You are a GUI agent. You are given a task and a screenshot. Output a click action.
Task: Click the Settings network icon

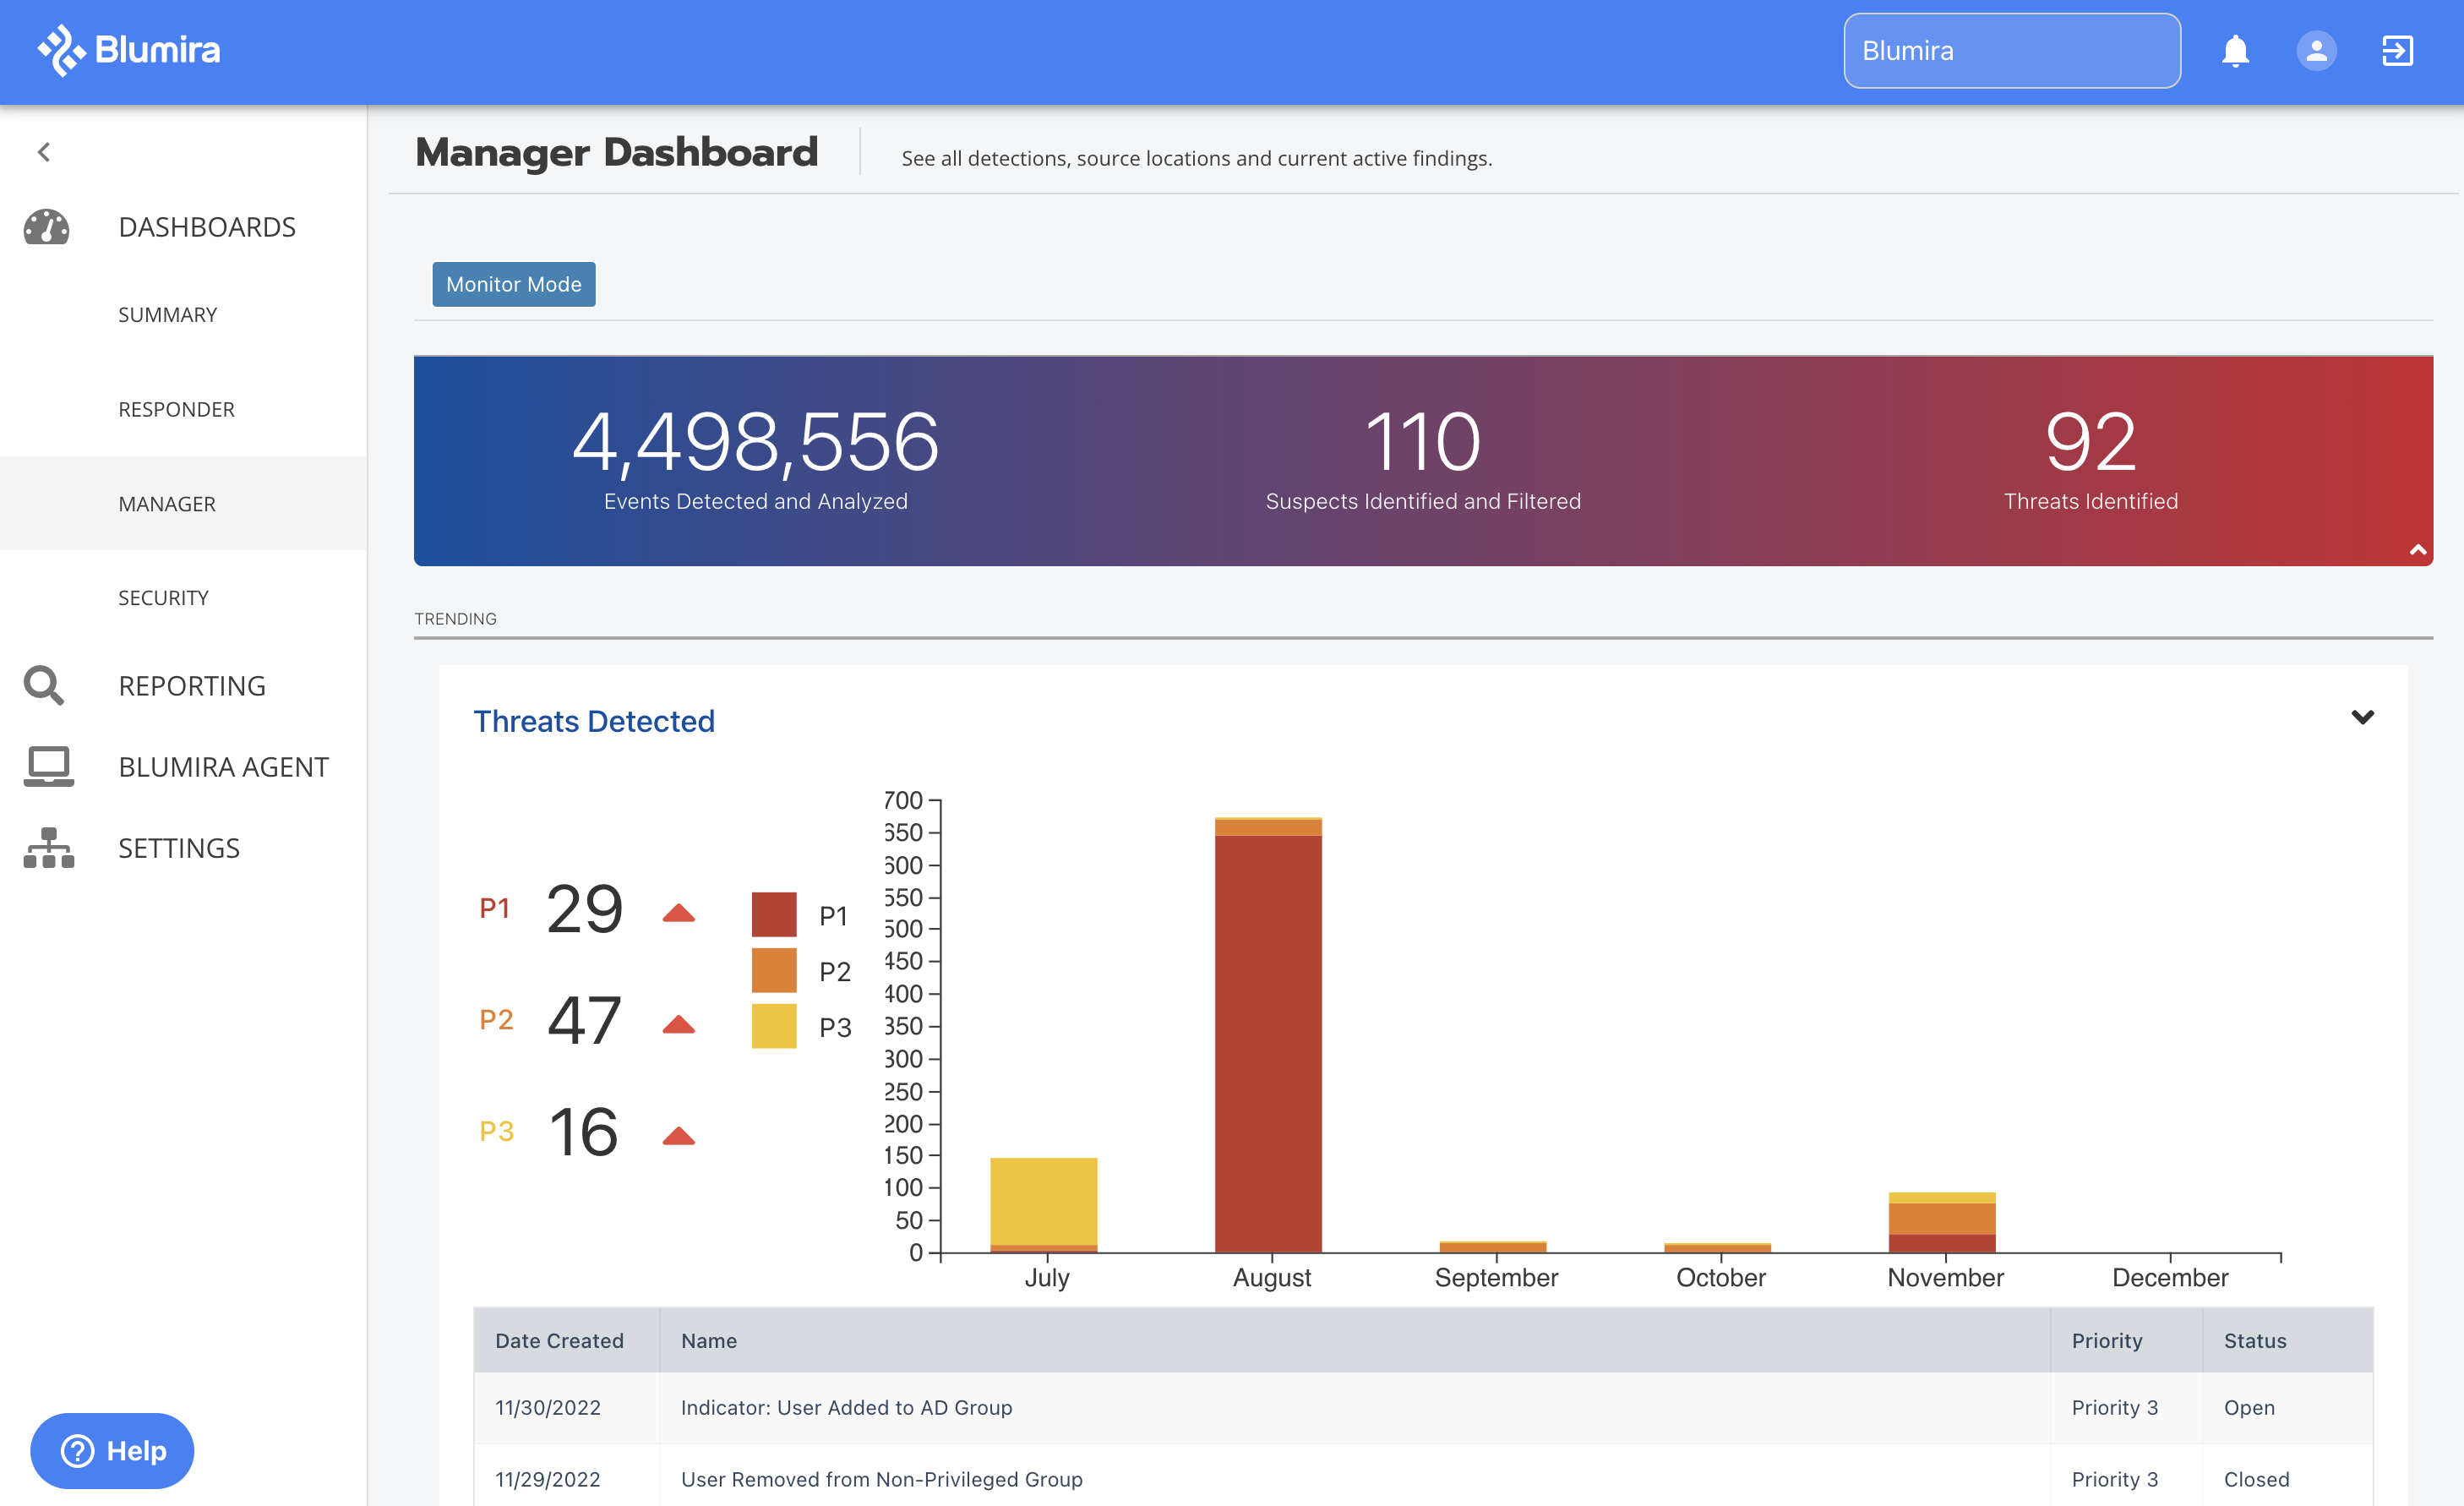(48, 848)
